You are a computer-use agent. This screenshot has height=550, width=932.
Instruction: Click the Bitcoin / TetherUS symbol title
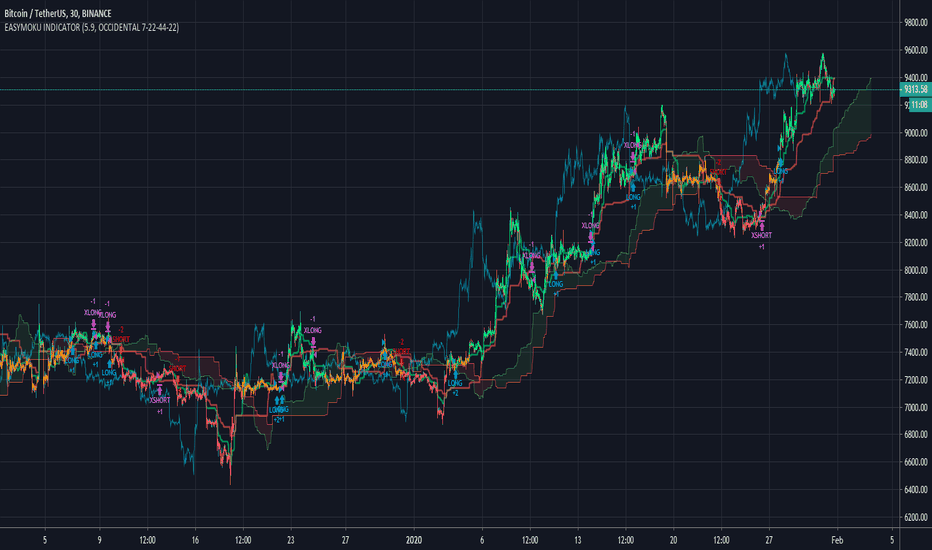(x=58, y=13)
